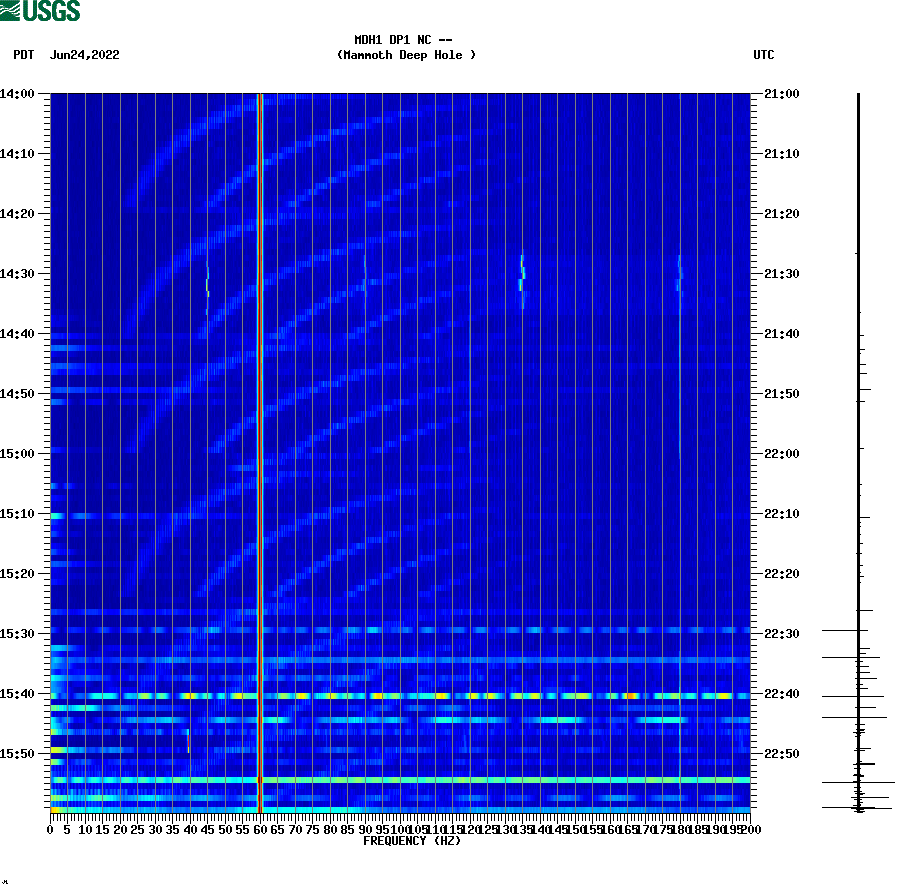
Task: Select the green USGS wave emblem
Action: [x=10, y=11]
